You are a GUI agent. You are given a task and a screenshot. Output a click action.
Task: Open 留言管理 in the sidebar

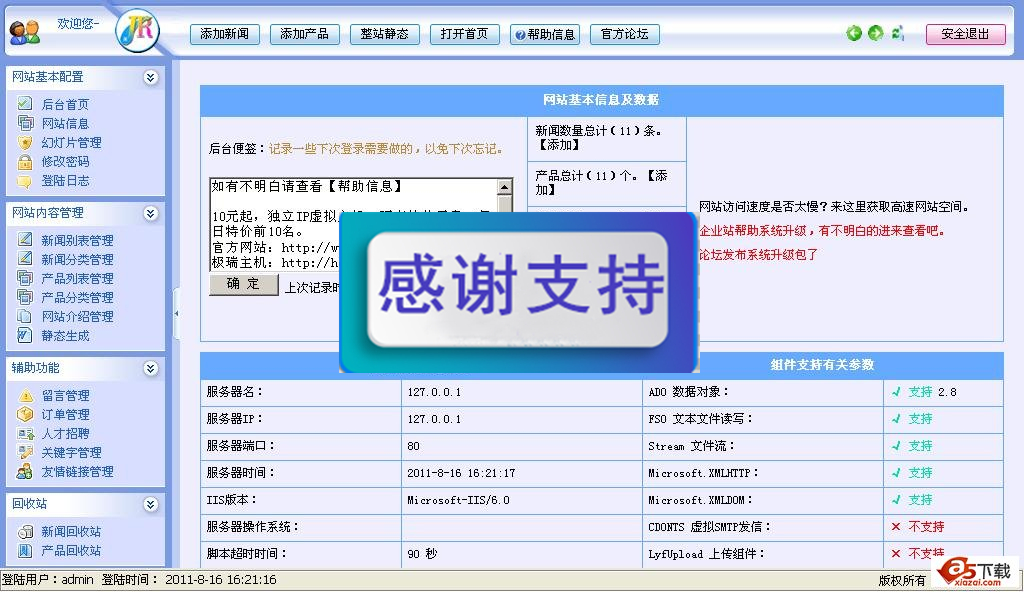65,395
